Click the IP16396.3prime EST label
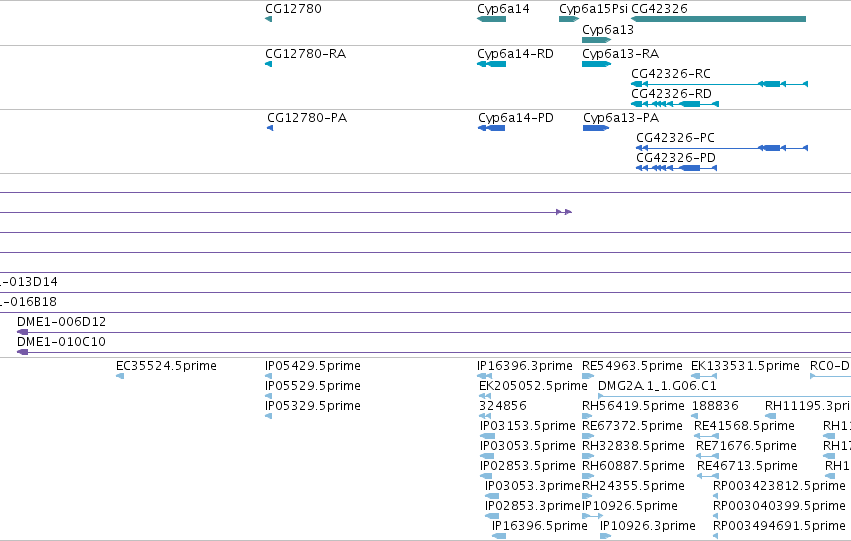The image size is (851, 541). point(525,366)
